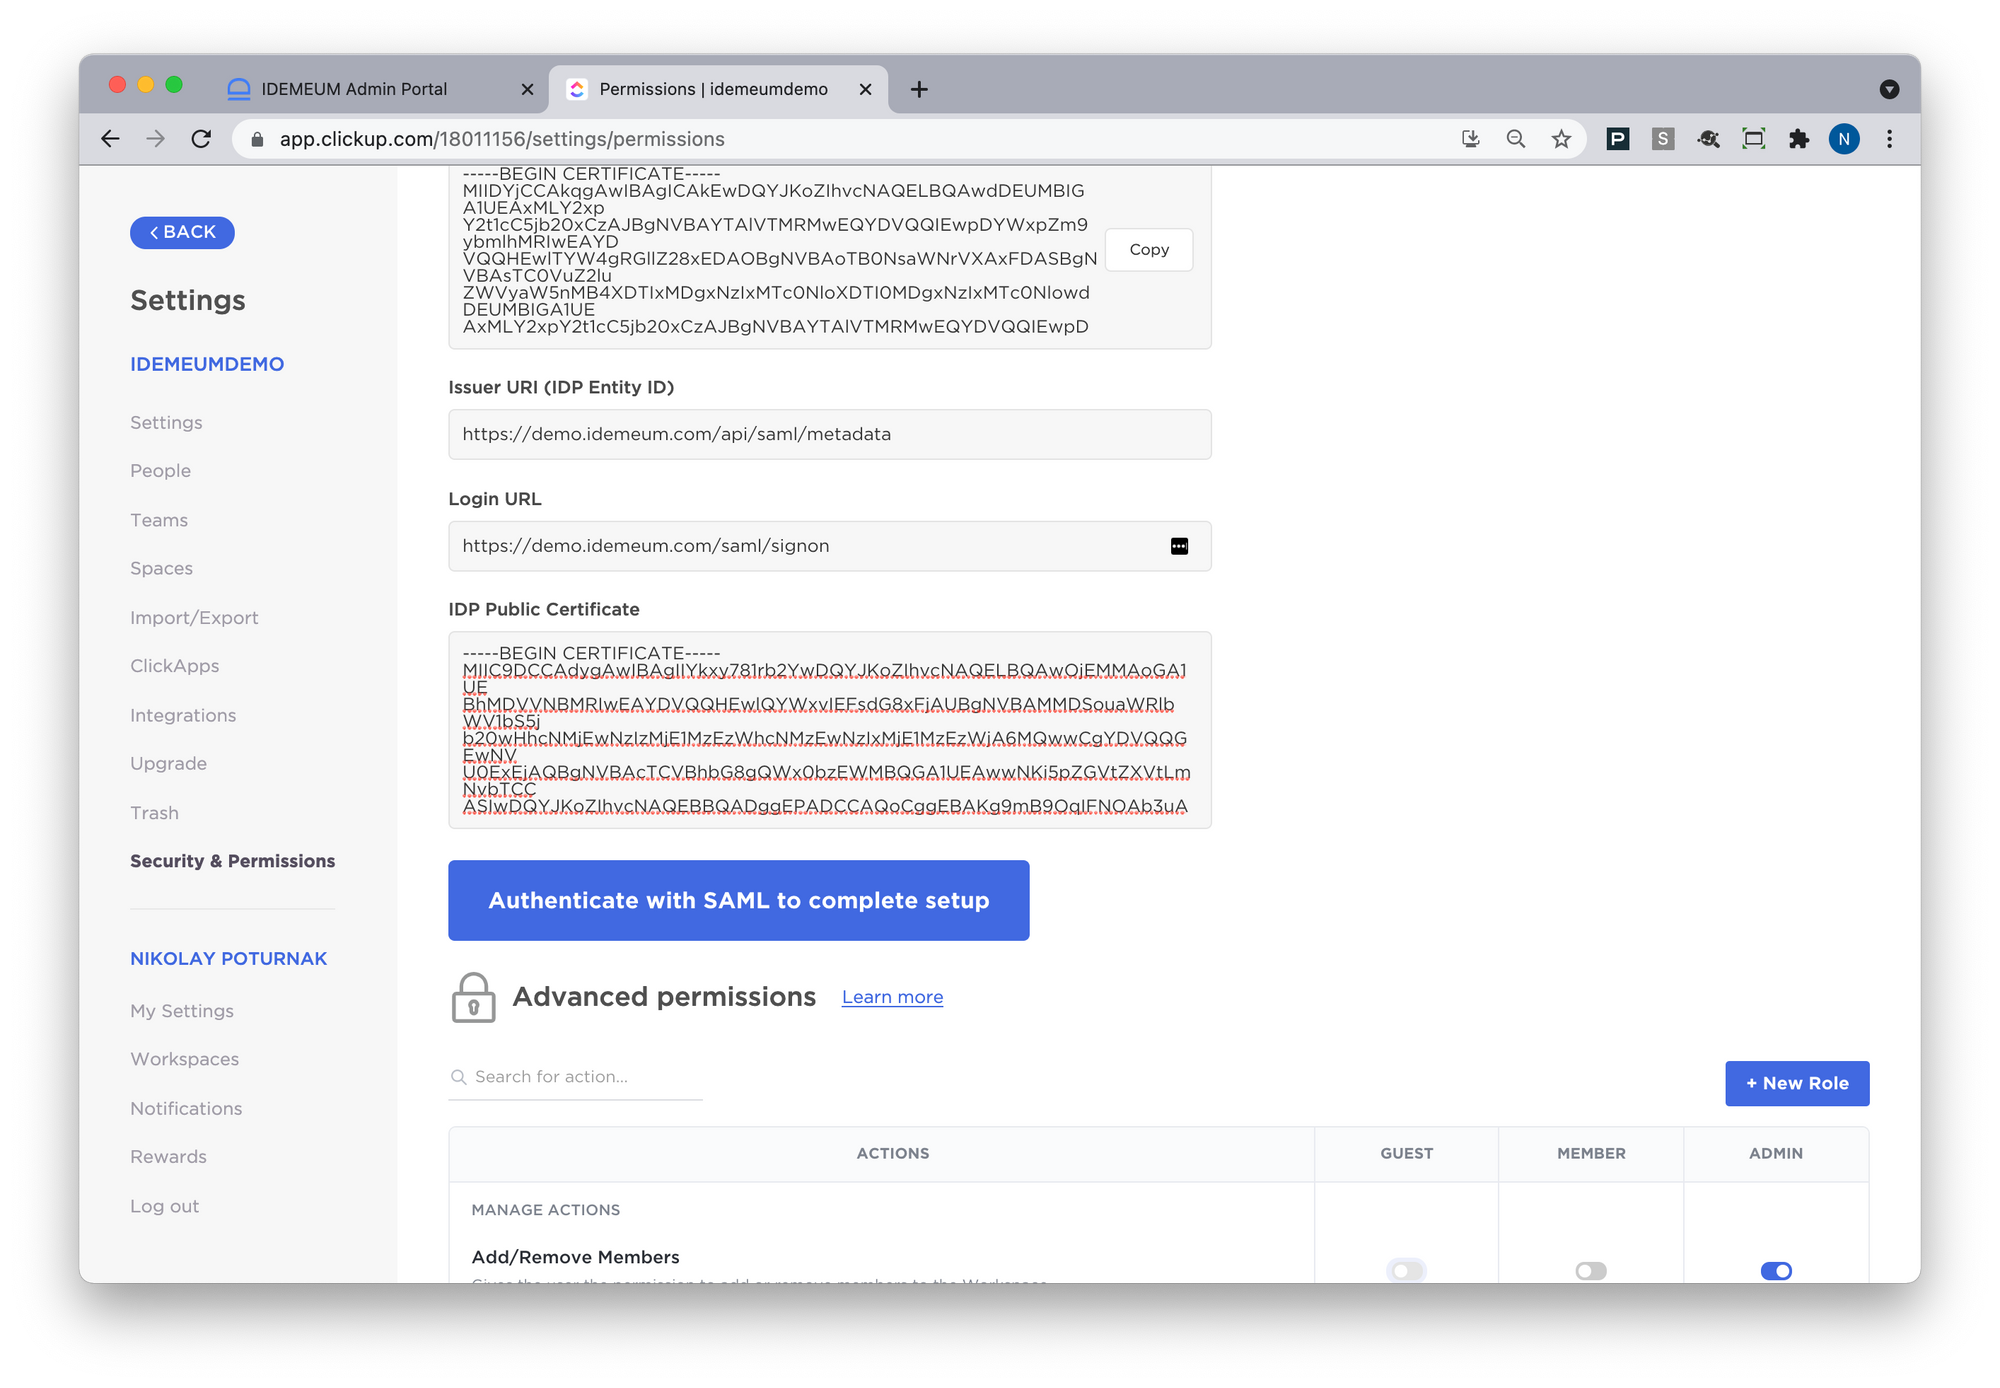Open Notifications in the sidebar
2000x1388 pixels.
[x=186, y=1108]
